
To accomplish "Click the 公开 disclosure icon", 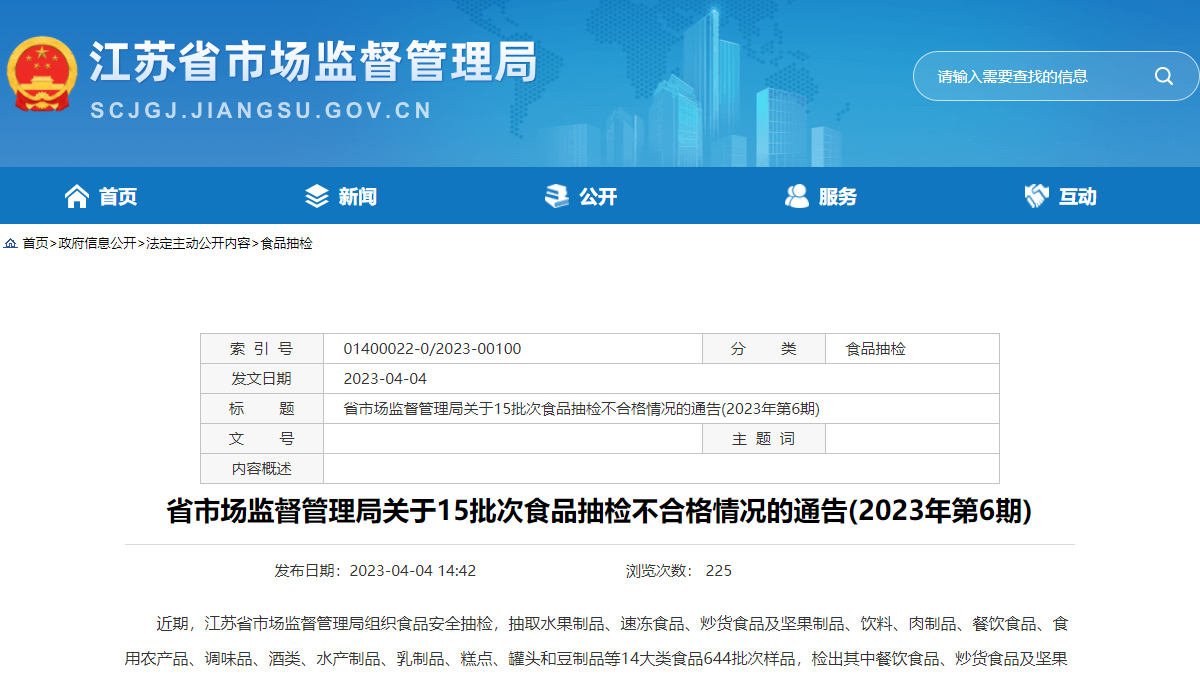I will 557,196.
